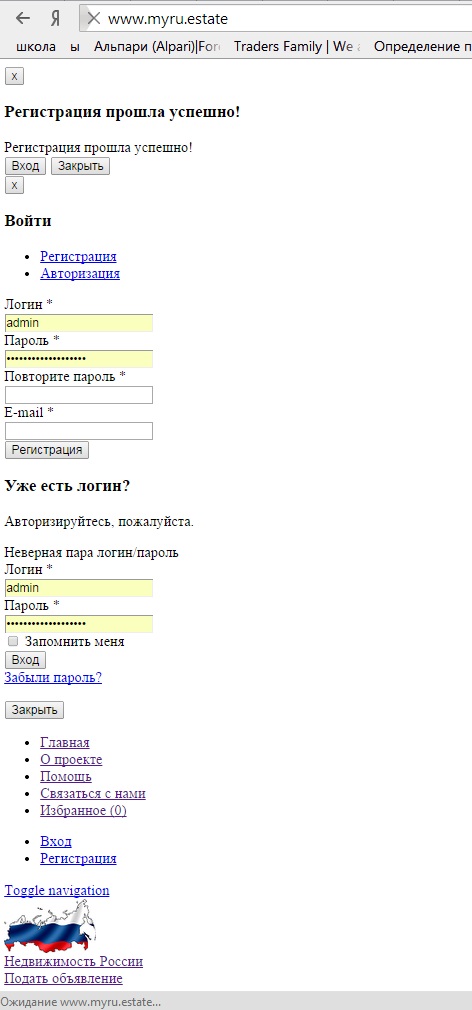Click Закрыть button below Забыли пароль
The height and width of the screenshot is (1010, 472).
coord(34,710)
